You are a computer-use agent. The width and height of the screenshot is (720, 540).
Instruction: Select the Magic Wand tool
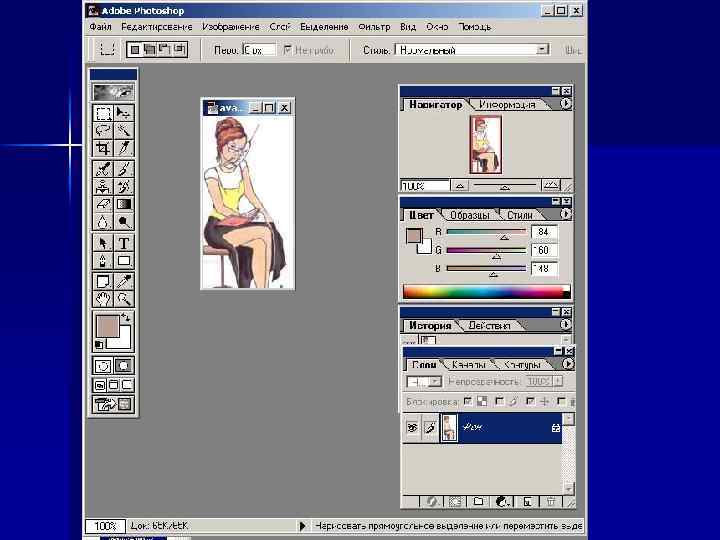[123, 130]
